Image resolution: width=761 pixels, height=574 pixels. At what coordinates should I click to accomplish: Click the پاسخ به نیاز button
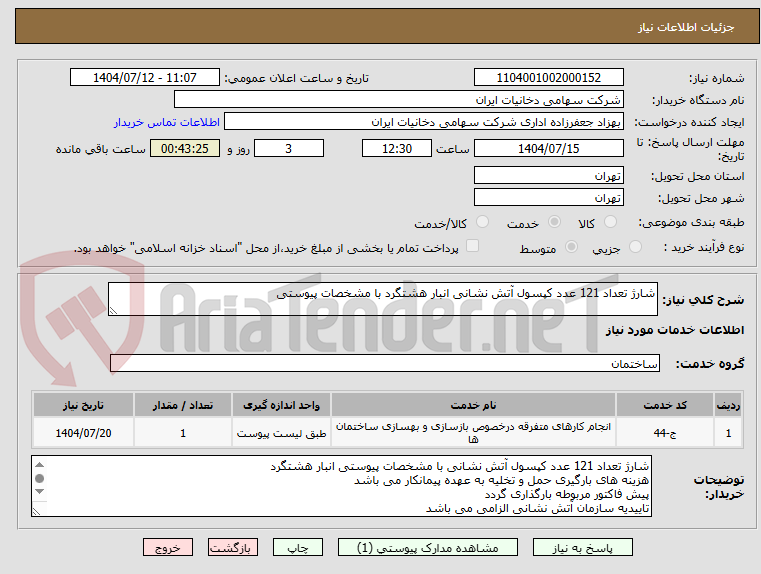click(x=582, y=547)
